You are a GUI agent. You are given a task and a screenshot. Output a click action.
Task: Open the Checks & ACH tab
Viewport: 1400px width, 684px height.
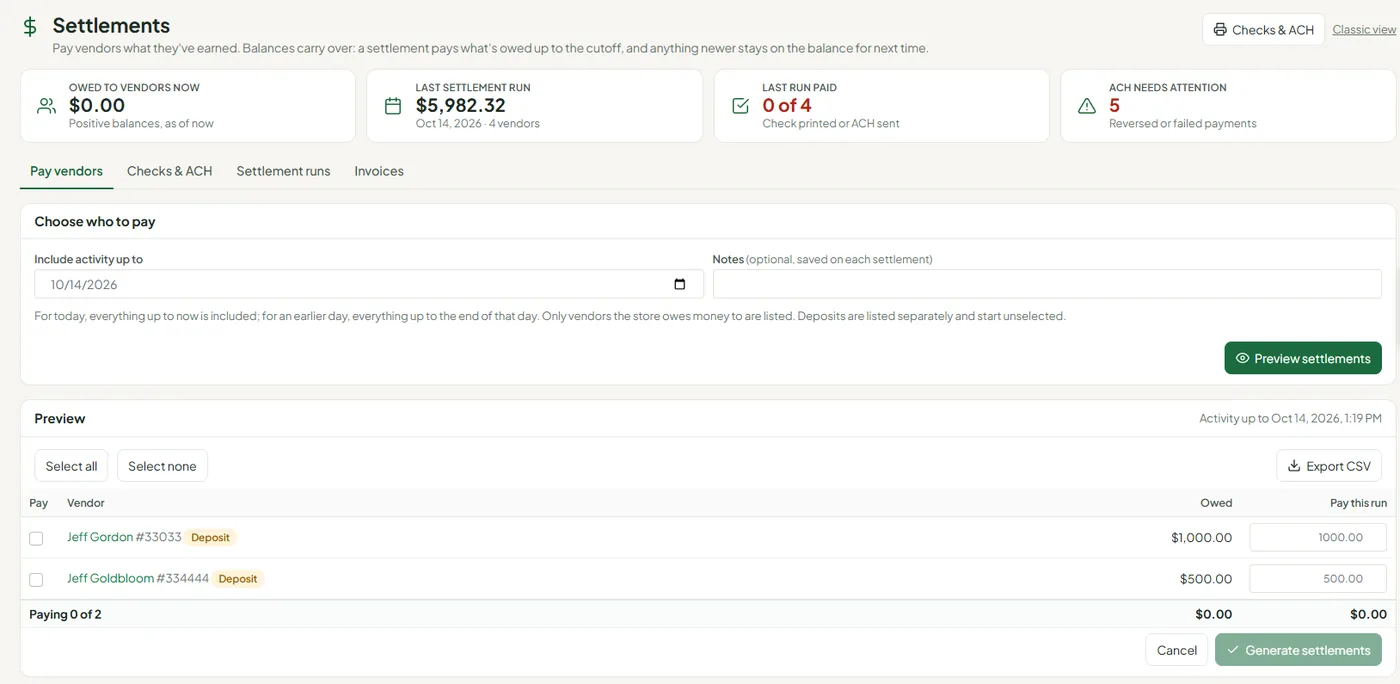(170, 171)
